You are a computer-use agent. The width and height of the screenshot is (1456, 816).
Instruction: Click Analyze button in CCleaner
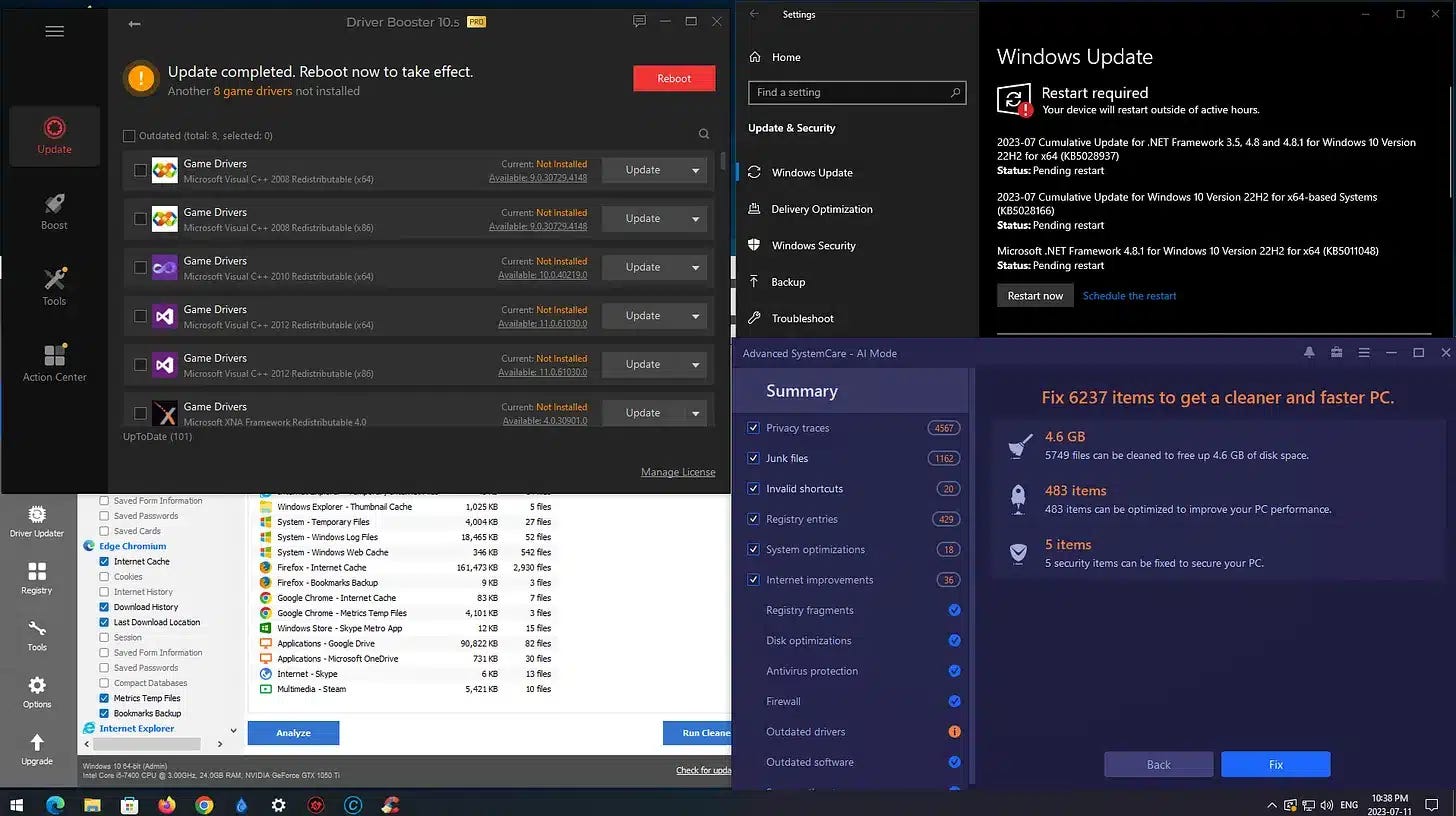point(293,733)
